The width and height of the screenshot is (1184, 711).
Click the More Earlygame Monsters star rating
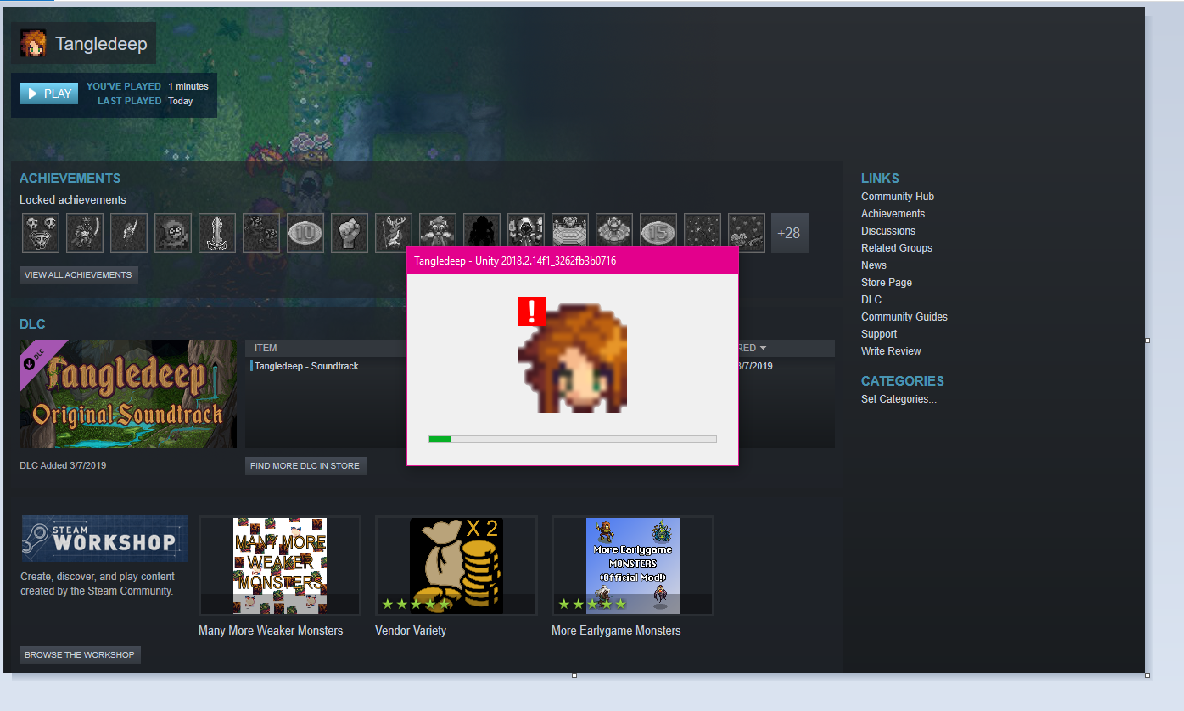592,604
